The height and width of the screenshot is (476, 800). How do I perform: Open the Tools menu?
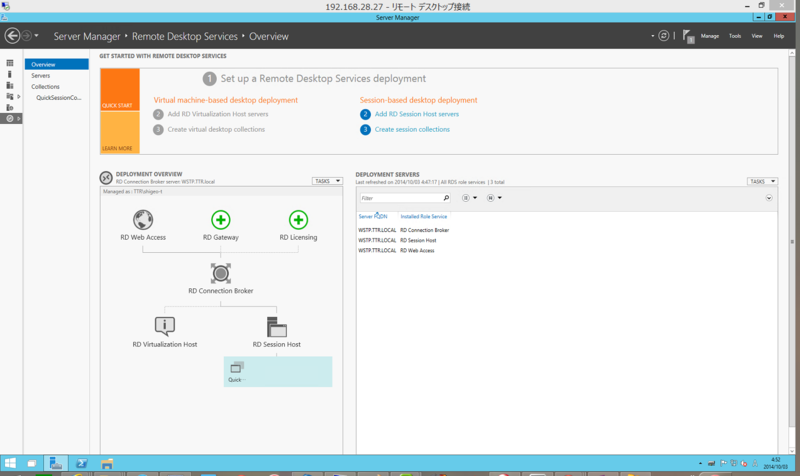click(735, 36)
